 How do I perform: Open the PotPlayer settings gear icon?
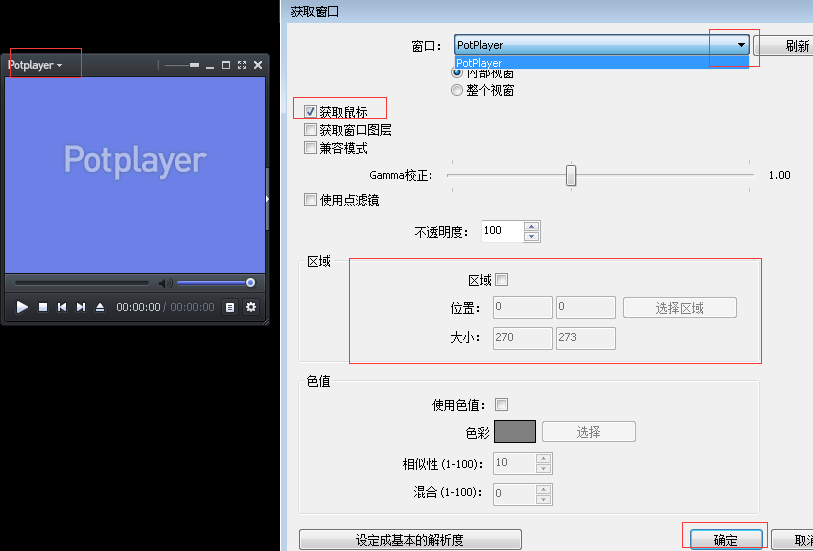coord(251,307)
